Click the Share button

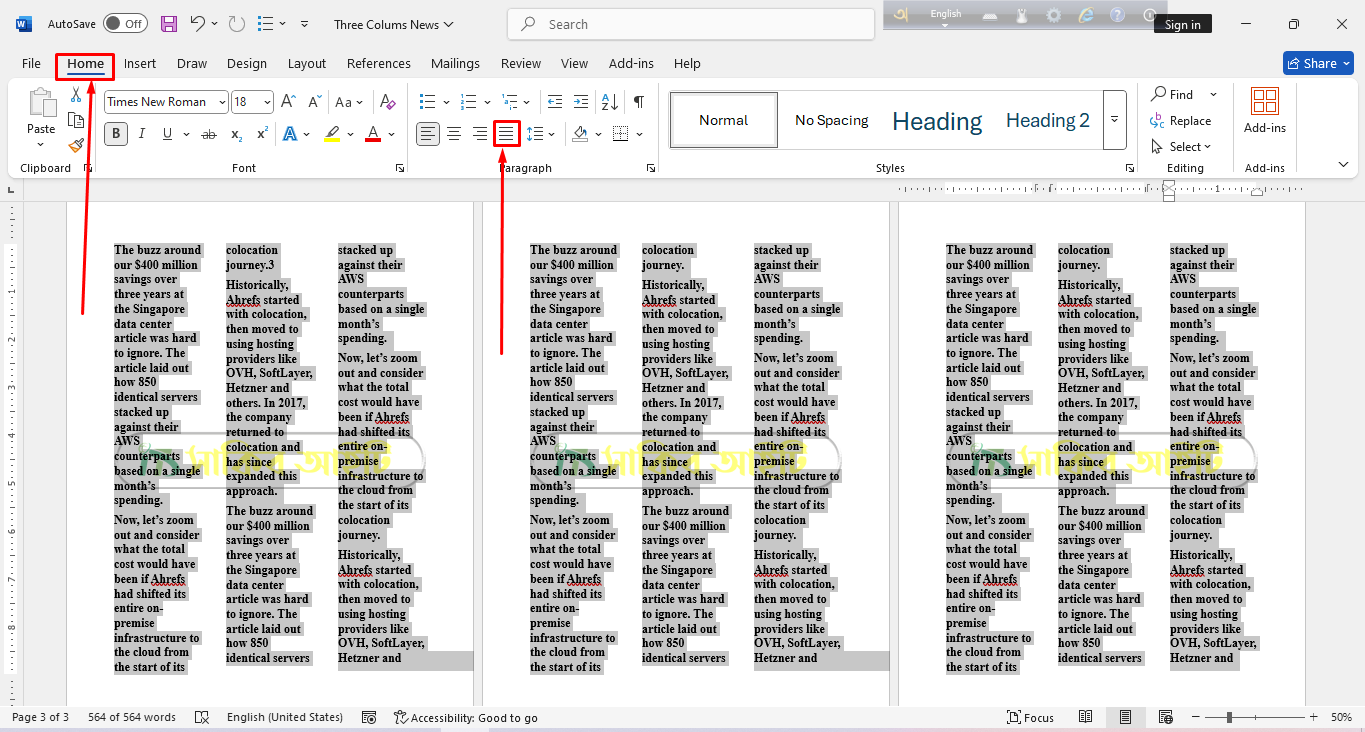[1318, 63]
